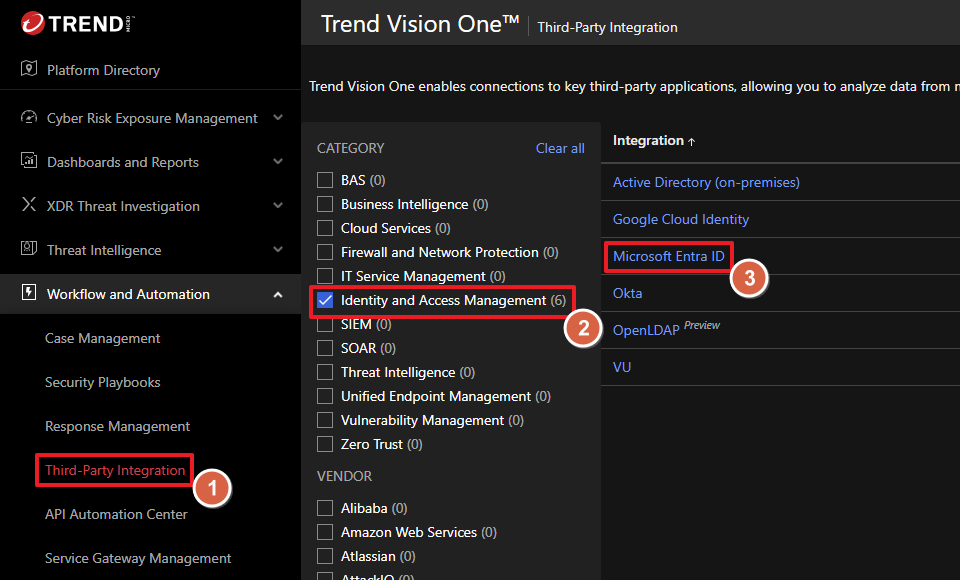Uncheck Identity and Access Management checkbox

(x=325, y=300)
